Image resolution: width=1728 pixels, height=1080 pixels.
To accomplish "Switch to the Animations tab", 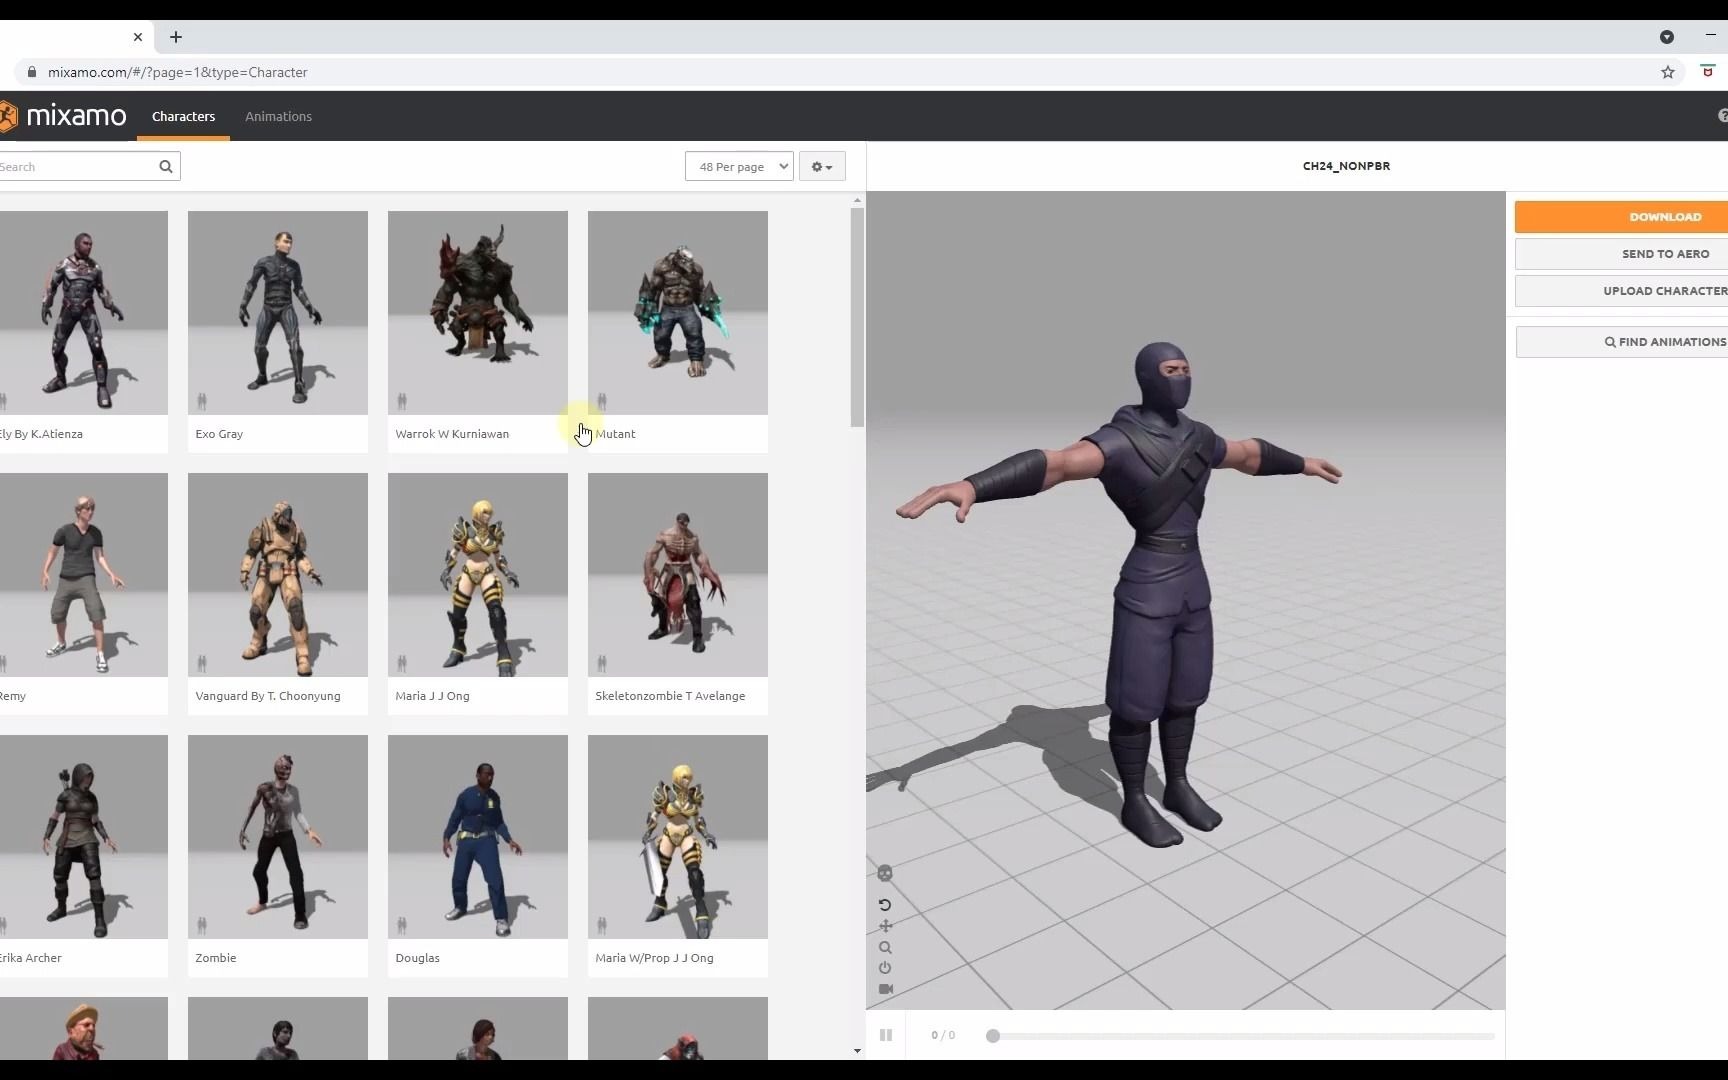I will click(278, 116).
